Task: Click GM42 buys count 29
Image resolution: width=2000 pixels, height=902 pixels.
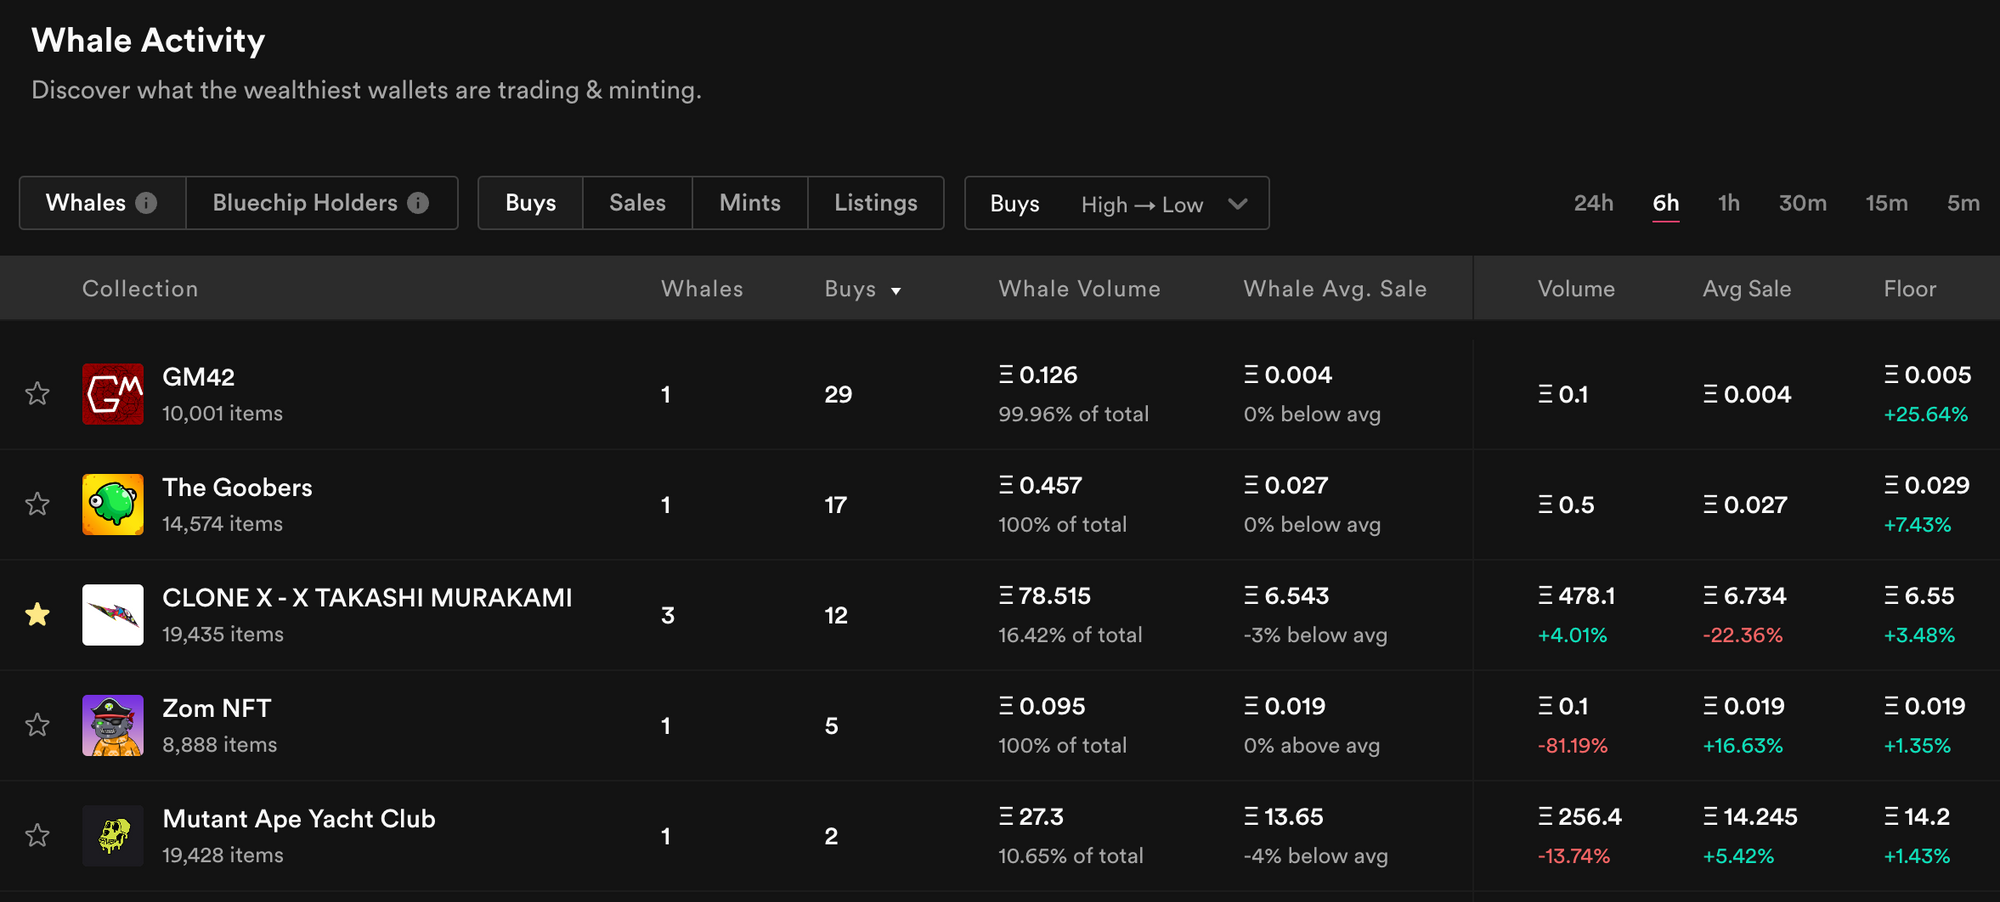Action: 838,394
